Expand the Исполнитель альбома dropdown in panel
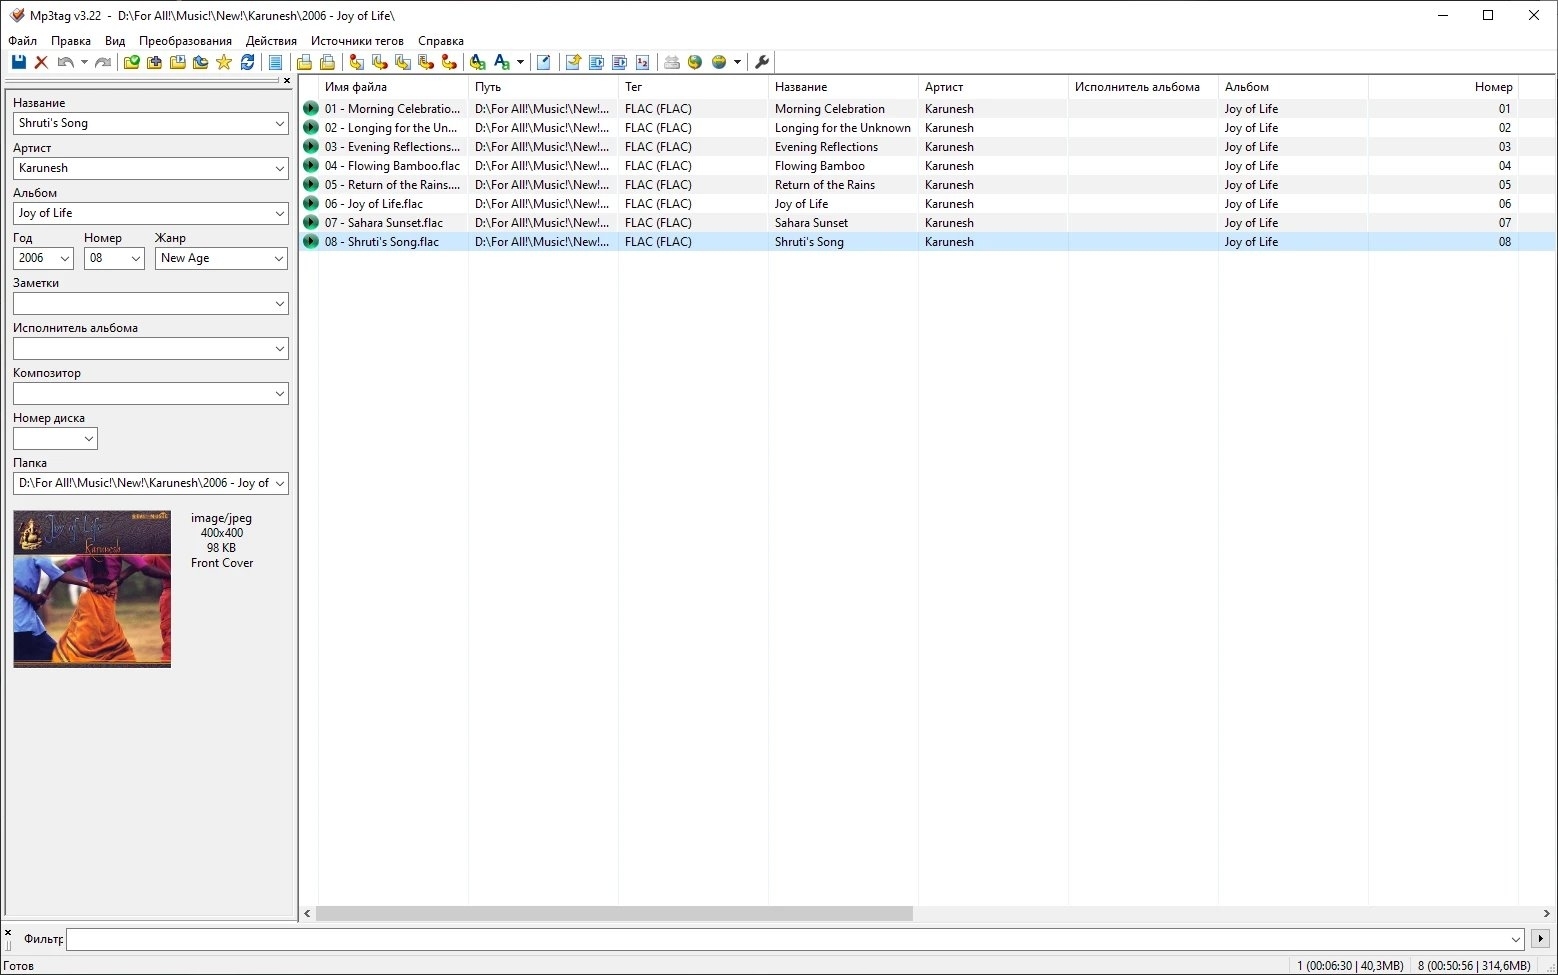 click(x=279, y=349)
